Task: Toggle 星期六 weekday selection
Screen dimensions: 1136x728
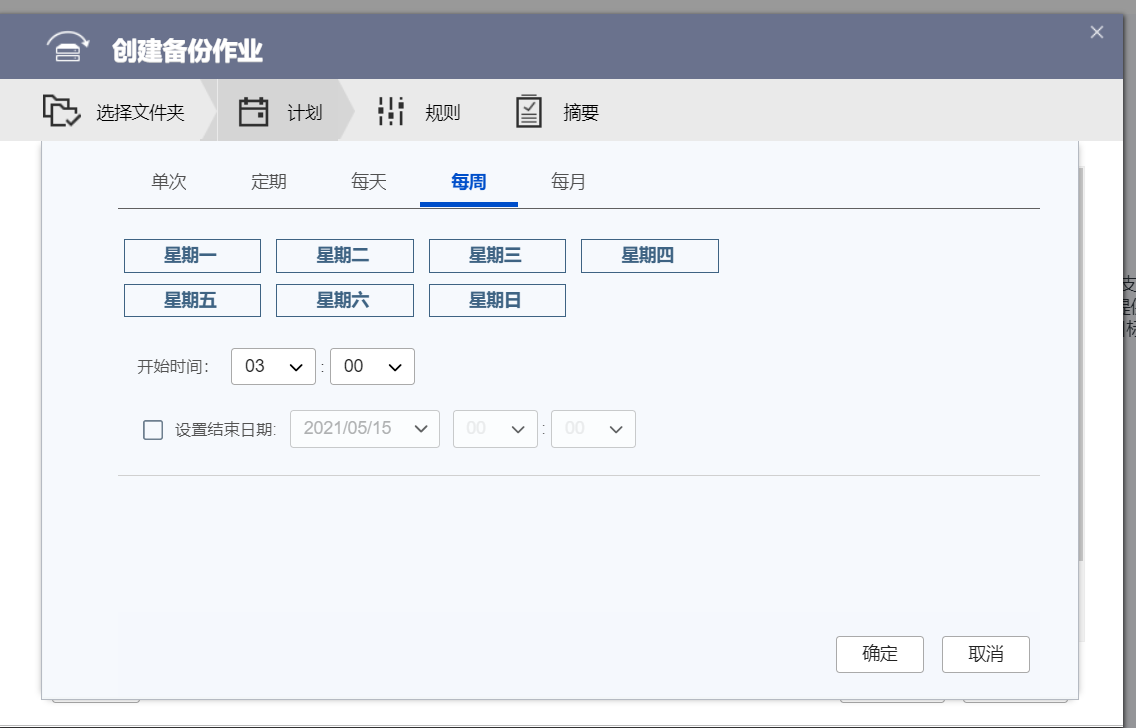Action: point(345,300)
